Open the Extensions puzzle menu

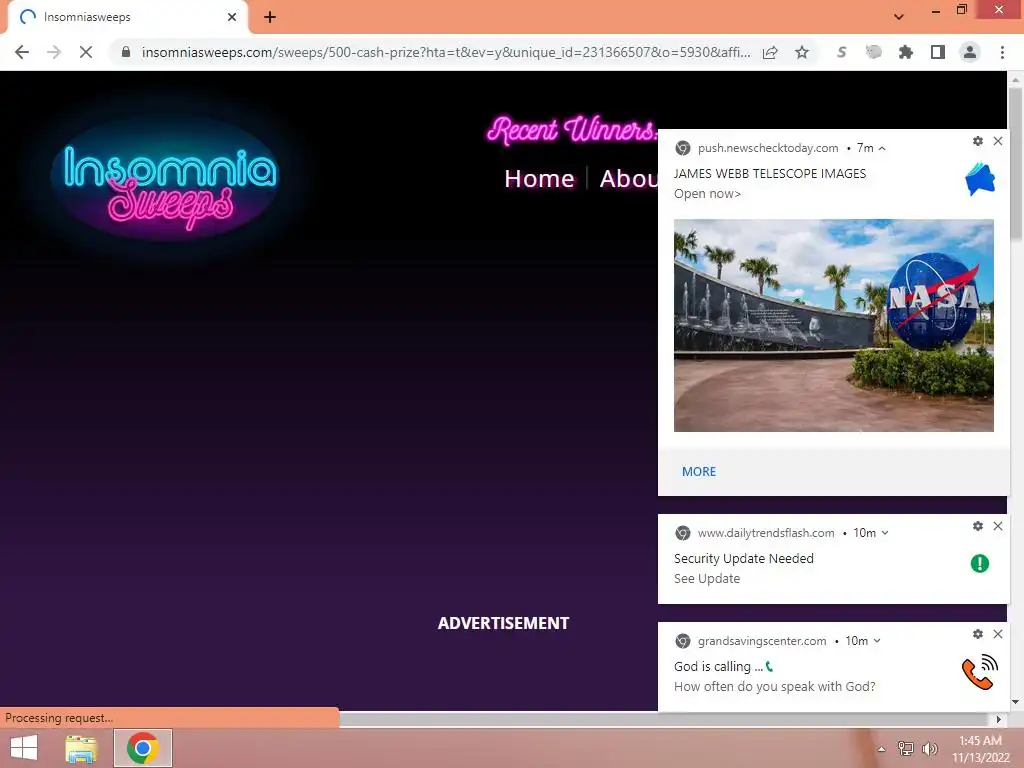pyautogui.click(x=906, y=52)
